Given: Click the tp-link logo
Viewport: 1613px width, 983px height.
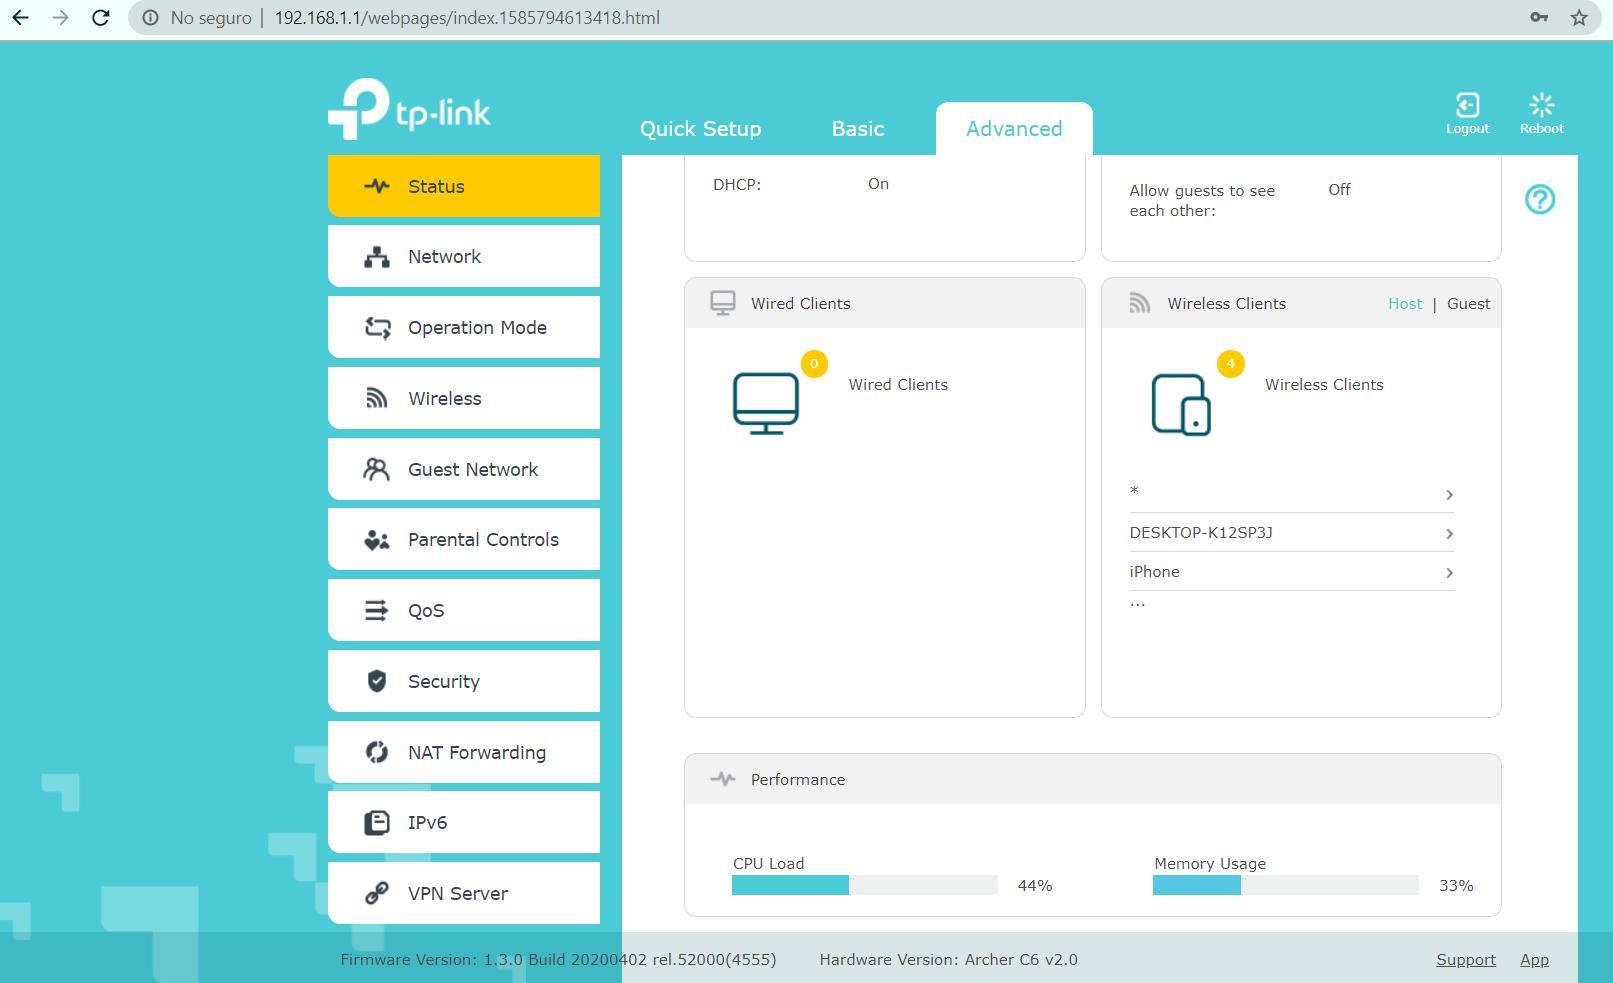Looking at the screenshot, I should pos(409,110).
